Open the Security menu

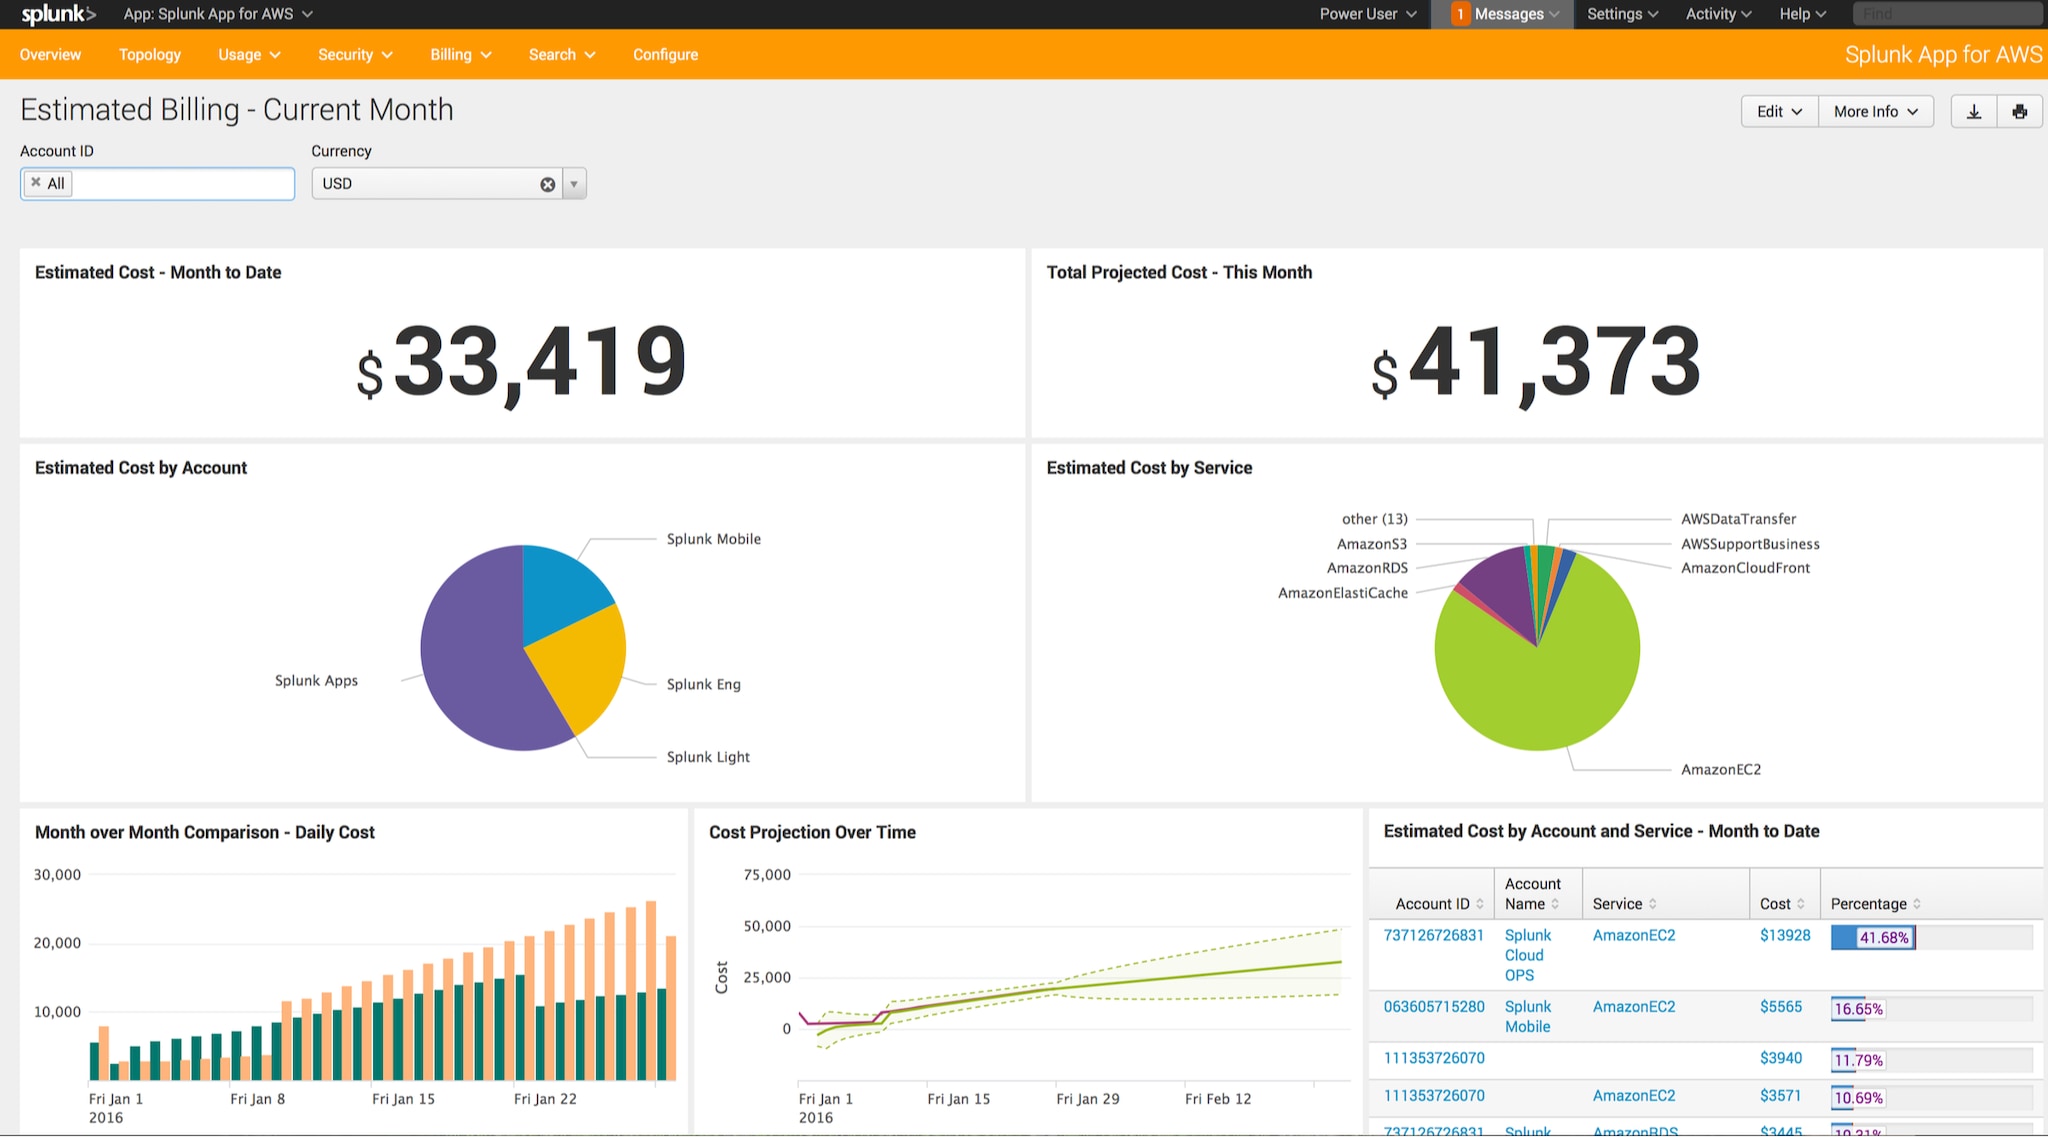tap(355, 55)
